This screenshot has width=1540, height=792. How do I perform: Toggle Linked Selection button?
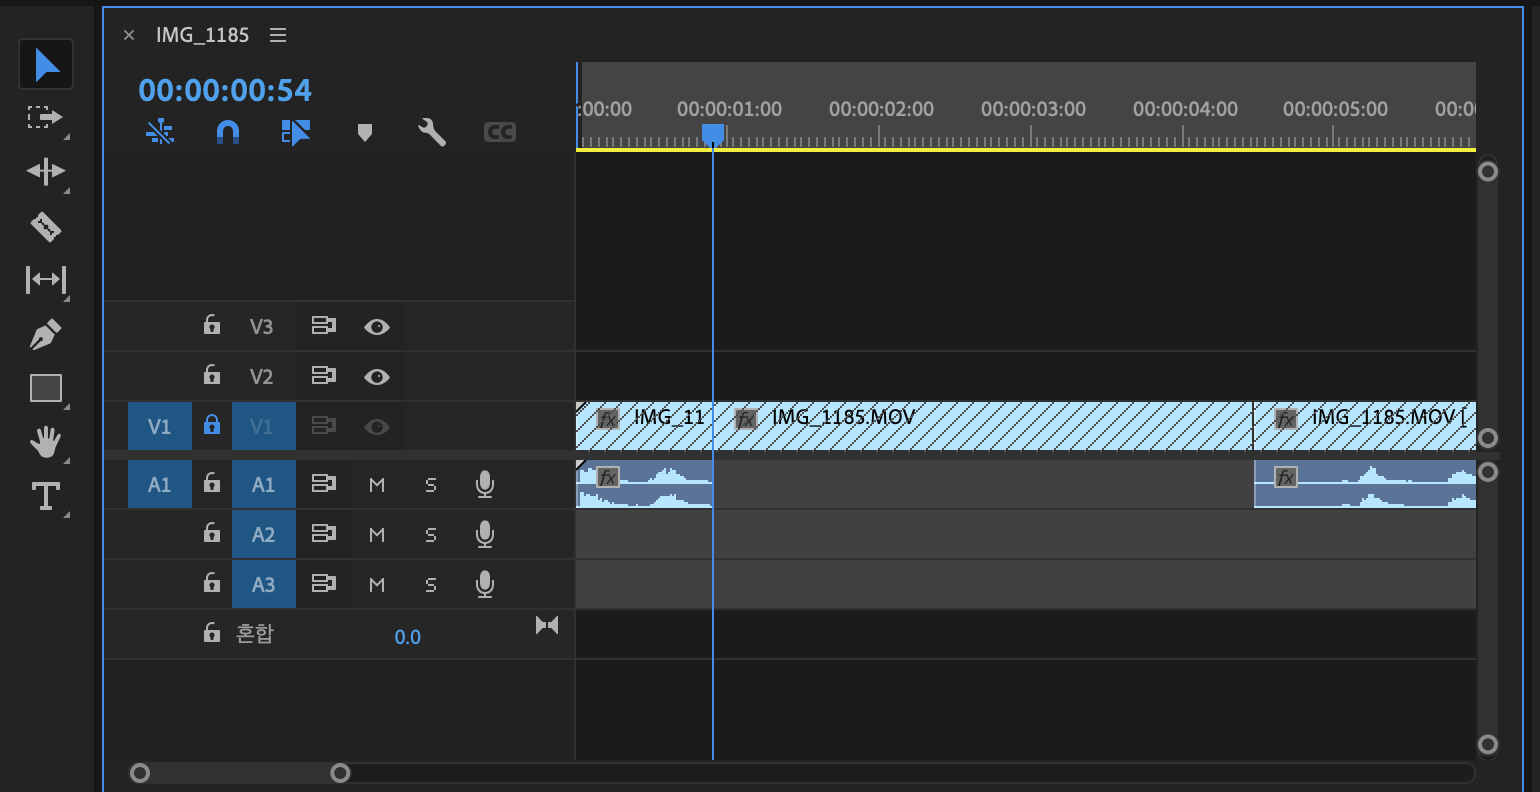pos(296,132)
